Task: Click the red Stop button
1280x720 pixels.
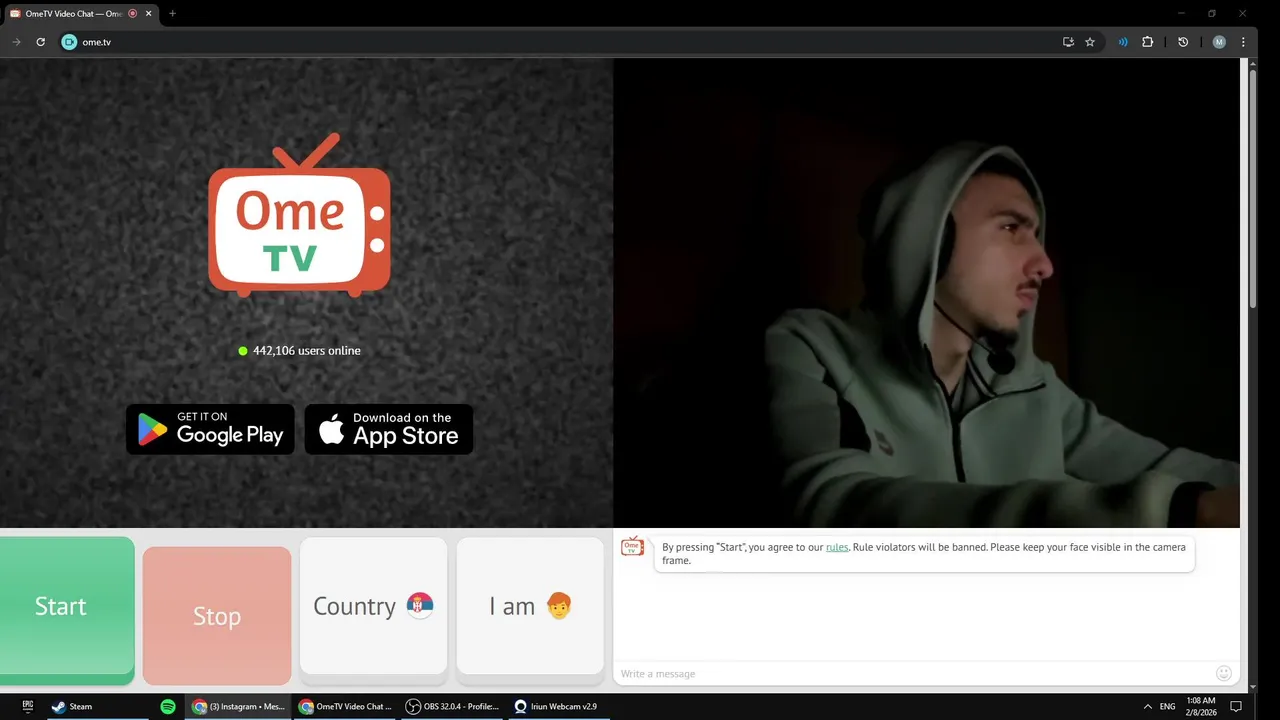Action: pyautogui.click(x=217, y=616)
